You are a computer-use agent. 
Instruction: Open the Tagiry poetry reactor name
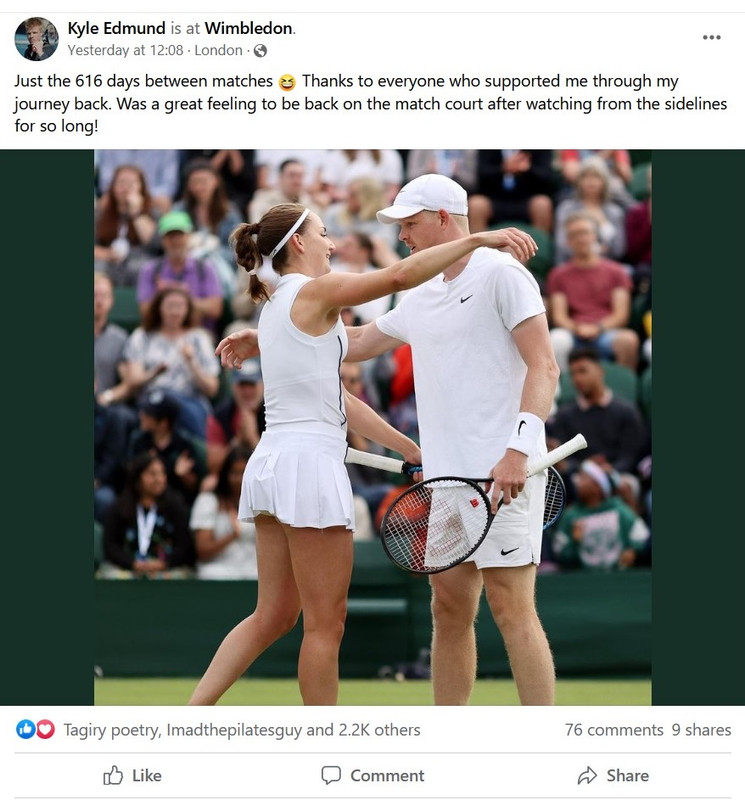click(111, 730)
